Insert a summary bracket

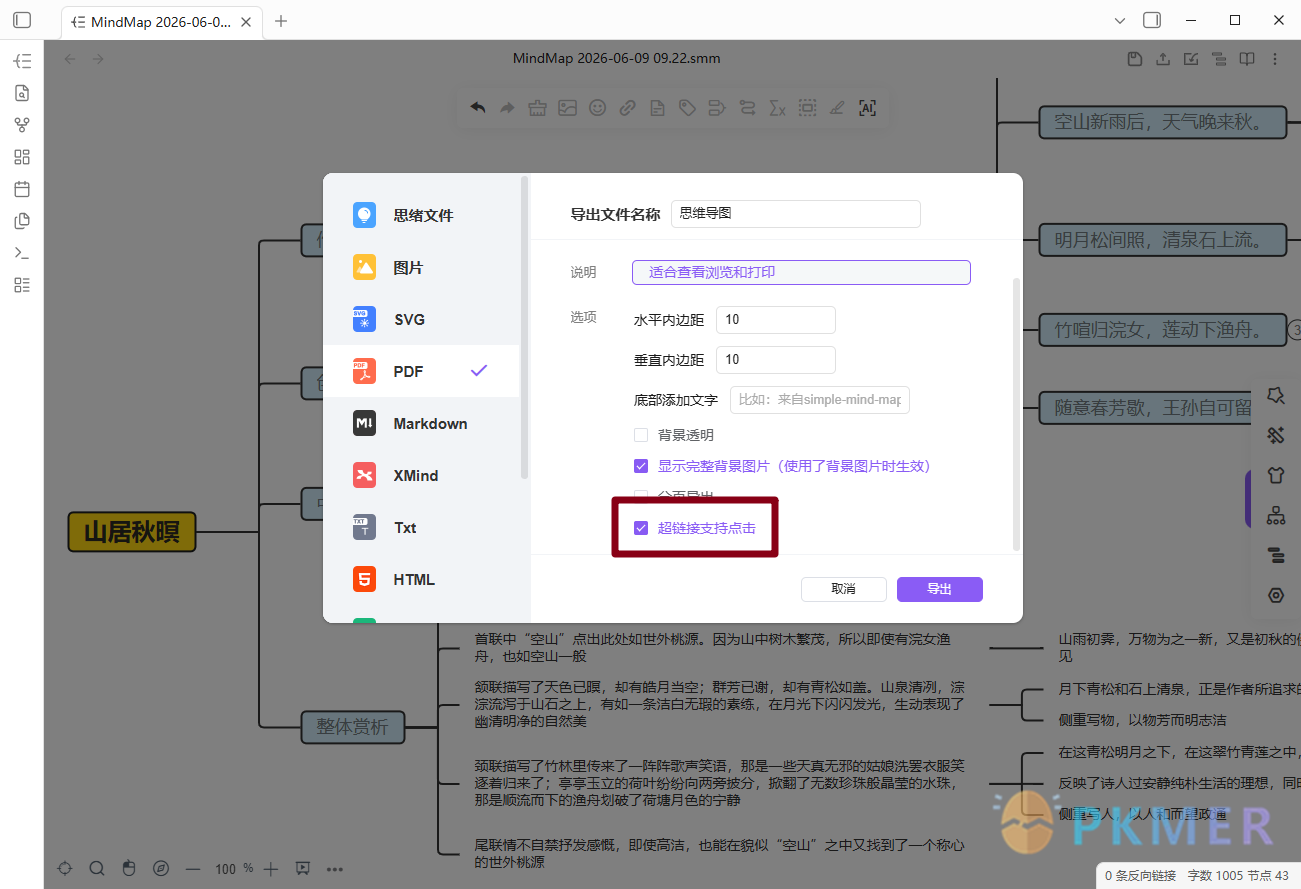pyautogui.click(x=717, y=108)
